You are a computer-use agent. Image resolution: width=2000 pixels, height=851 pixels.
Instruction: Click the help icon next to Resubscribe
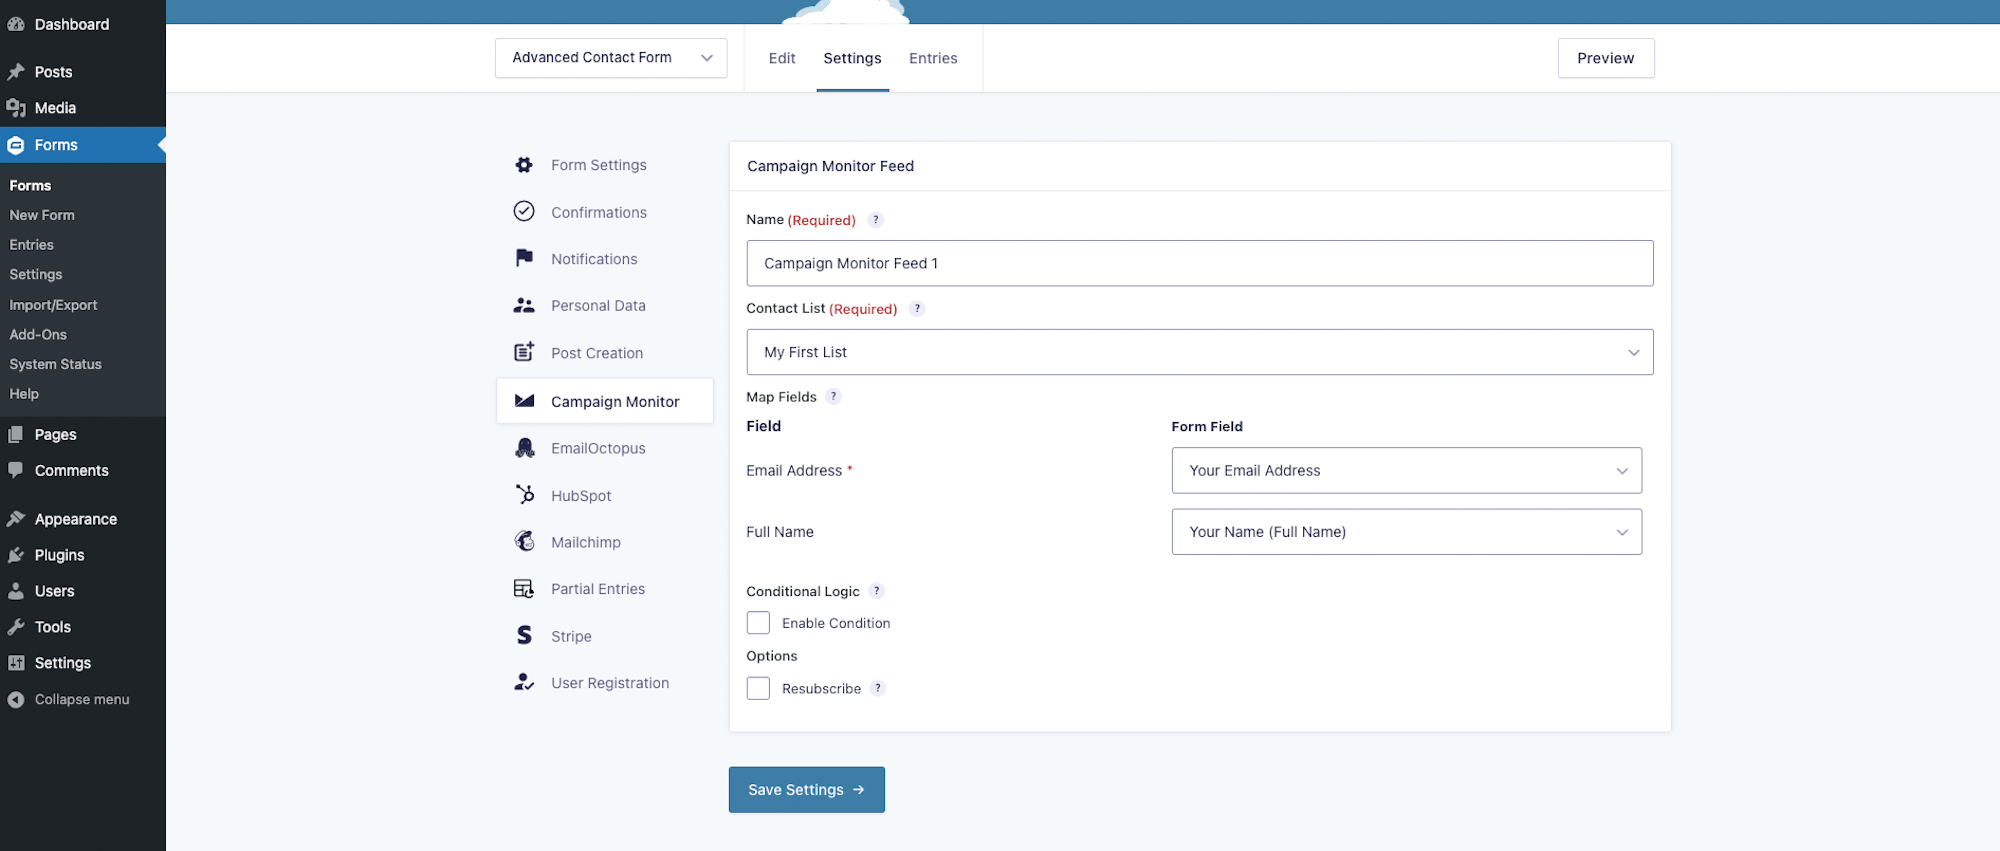(878, 688)
